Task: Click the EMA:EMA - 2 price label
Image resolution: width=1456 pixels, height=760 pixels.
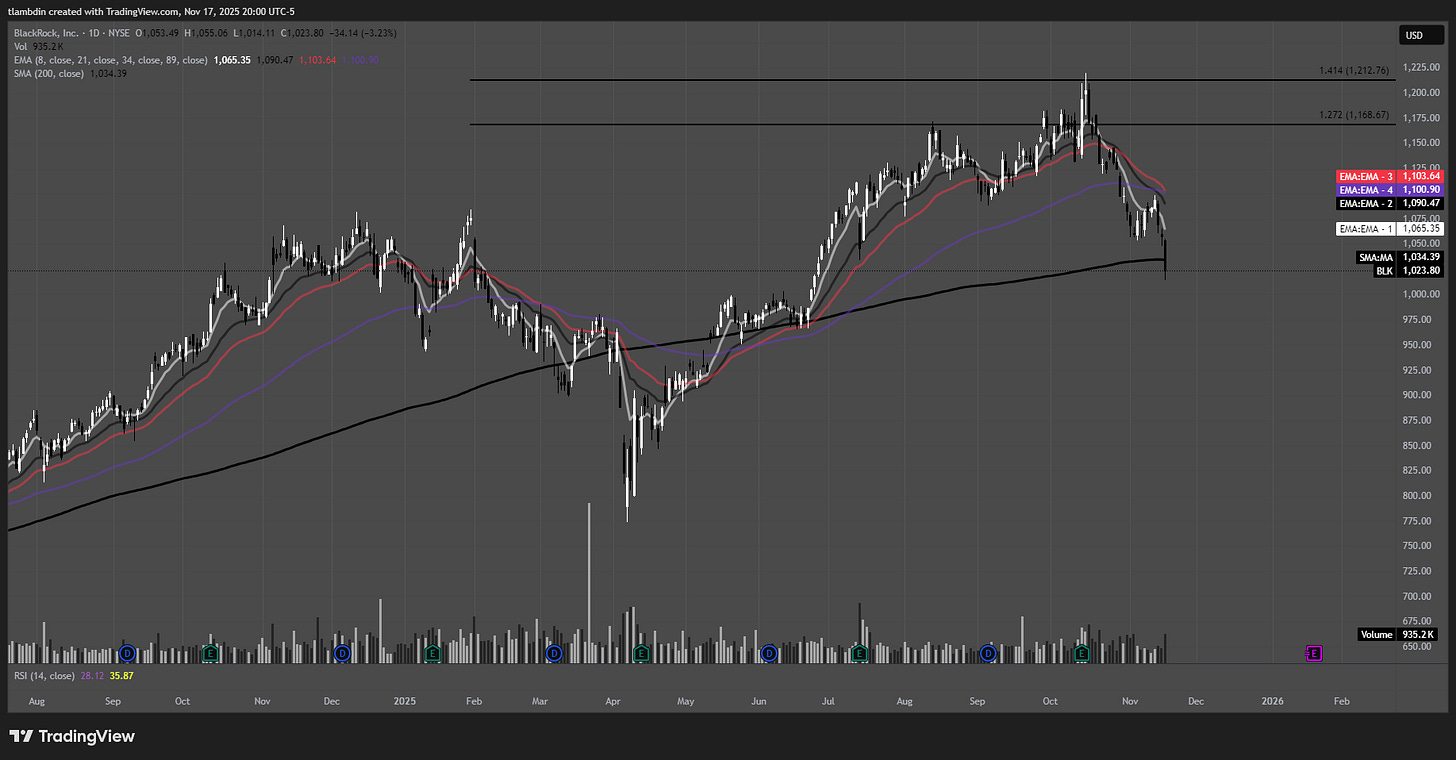Action: pyautogui.click(x=1390, y=203)
